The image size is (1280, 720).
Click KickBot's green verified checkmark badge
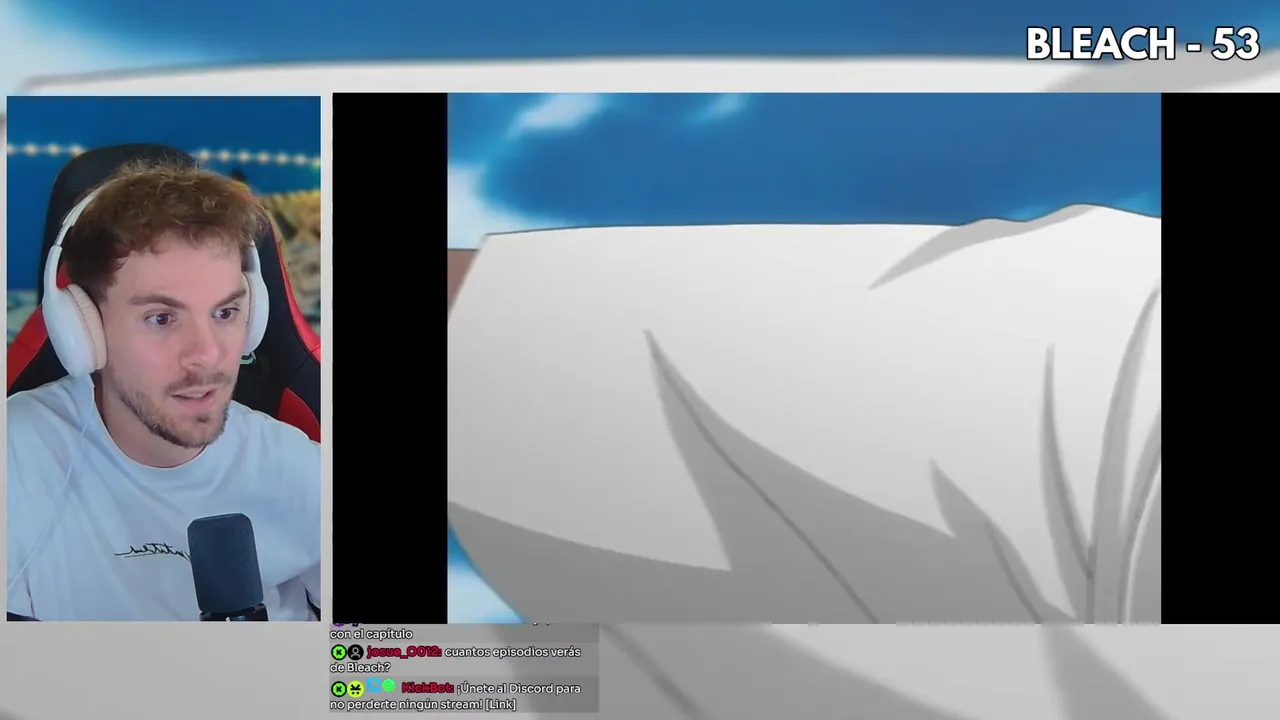(388, 687)
